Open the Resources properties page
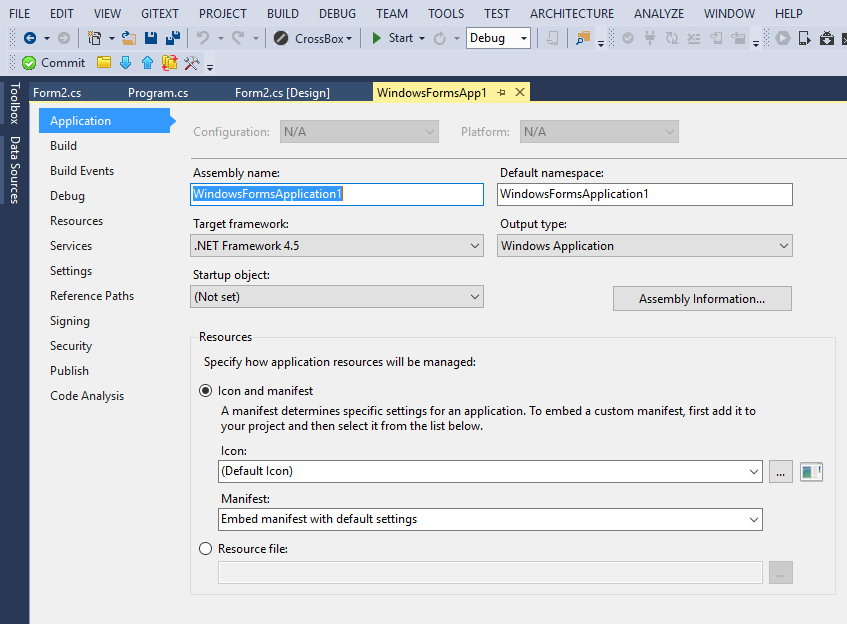847x624 pixels. click(77, 221)
